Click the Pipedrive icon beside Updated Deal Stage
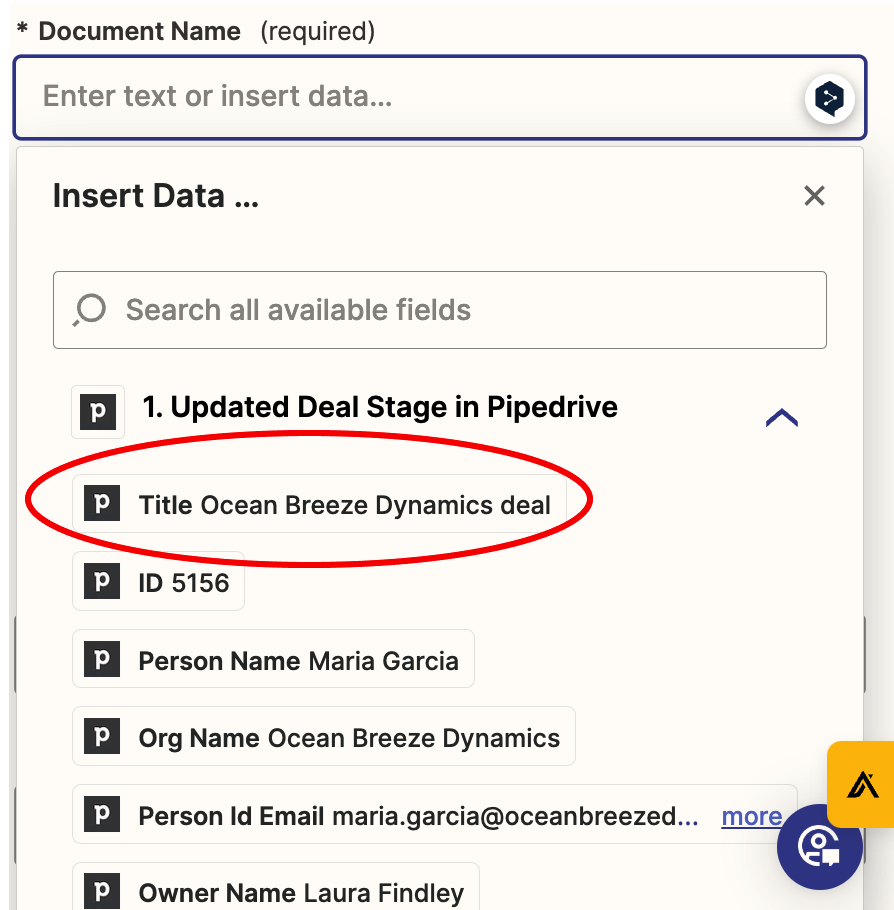The width and height of the screenshot is (894, 910). pyautogui.click(x=98, y=411)
